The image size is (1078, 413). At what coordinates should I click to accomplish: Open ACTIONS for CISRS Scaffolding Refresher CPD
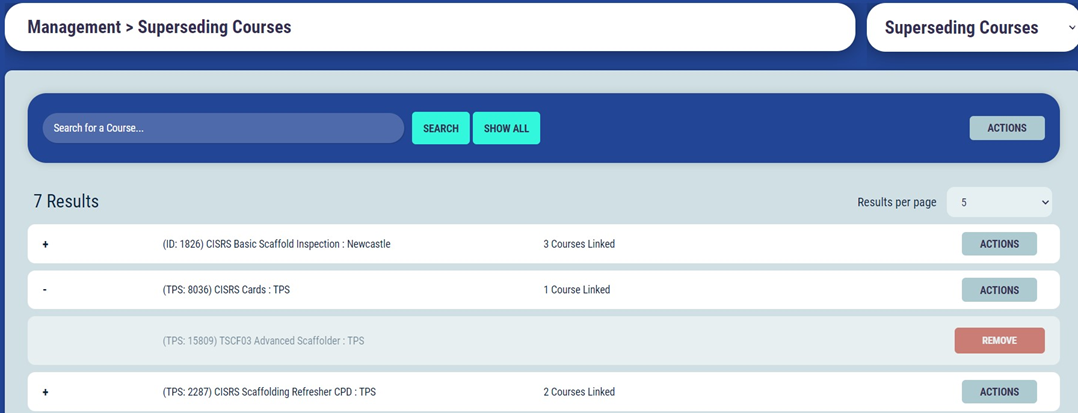click(998, 392)
